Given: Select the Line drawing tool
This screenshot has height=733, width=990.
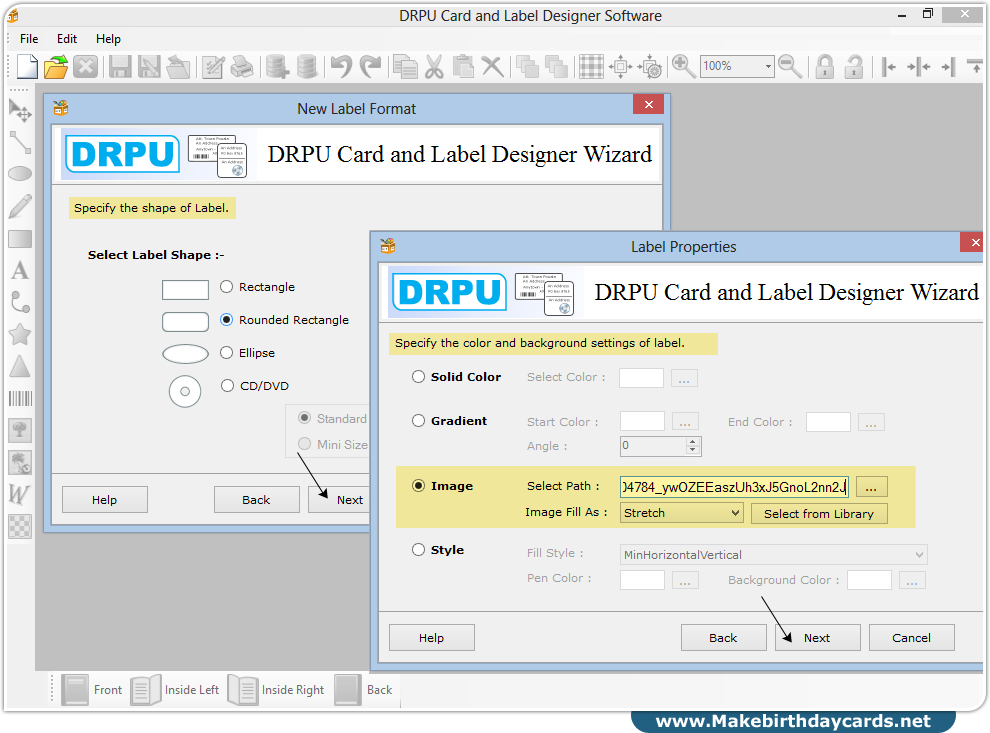Looking at the screenshot, I should (20, 143).
